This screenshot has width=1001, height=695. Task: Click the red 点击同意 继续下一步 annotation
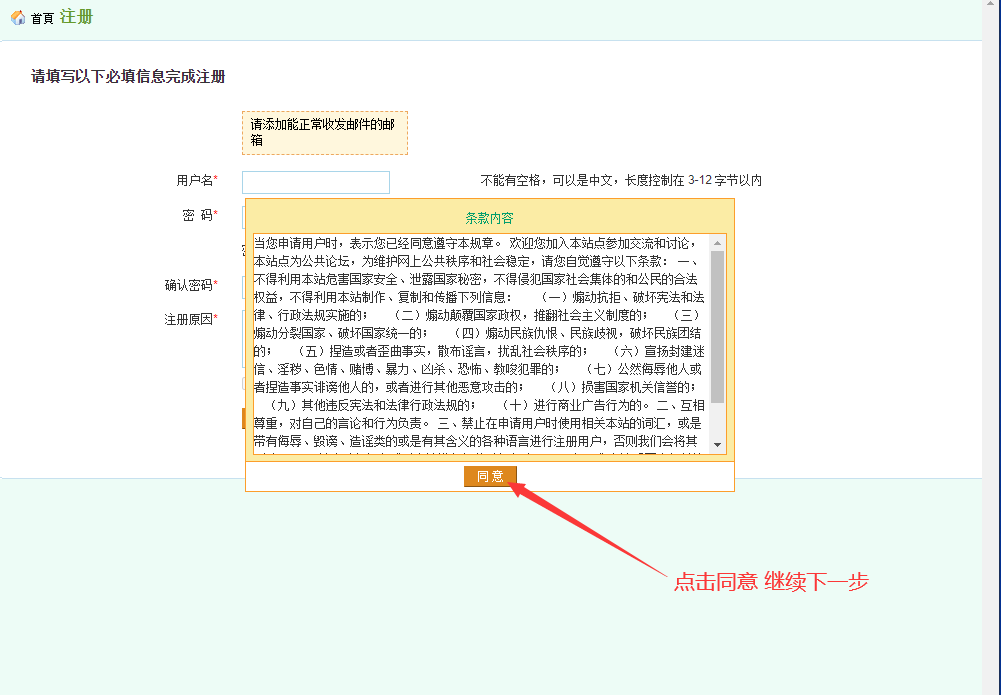[770, 582]
